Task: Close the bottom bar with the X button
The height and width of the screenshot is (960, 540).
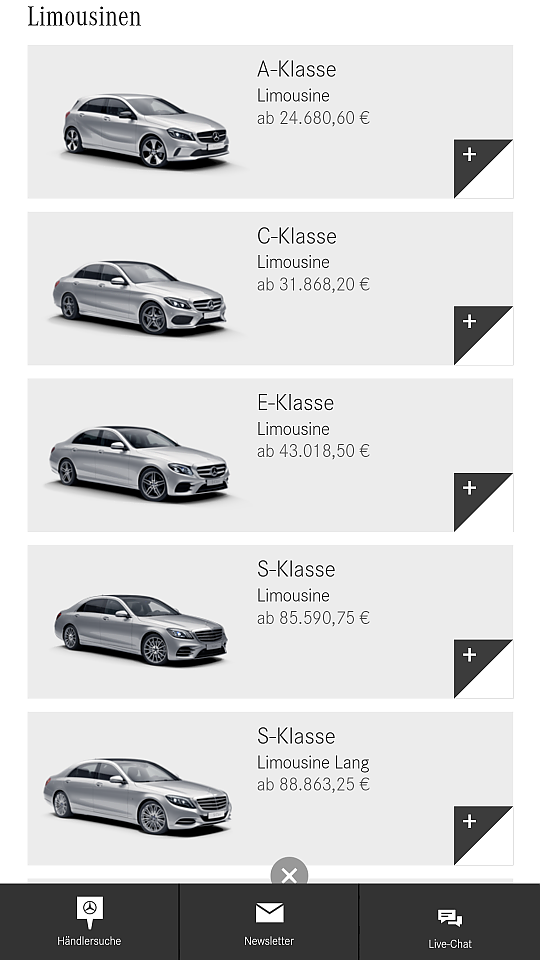Action: coord(289,874)
